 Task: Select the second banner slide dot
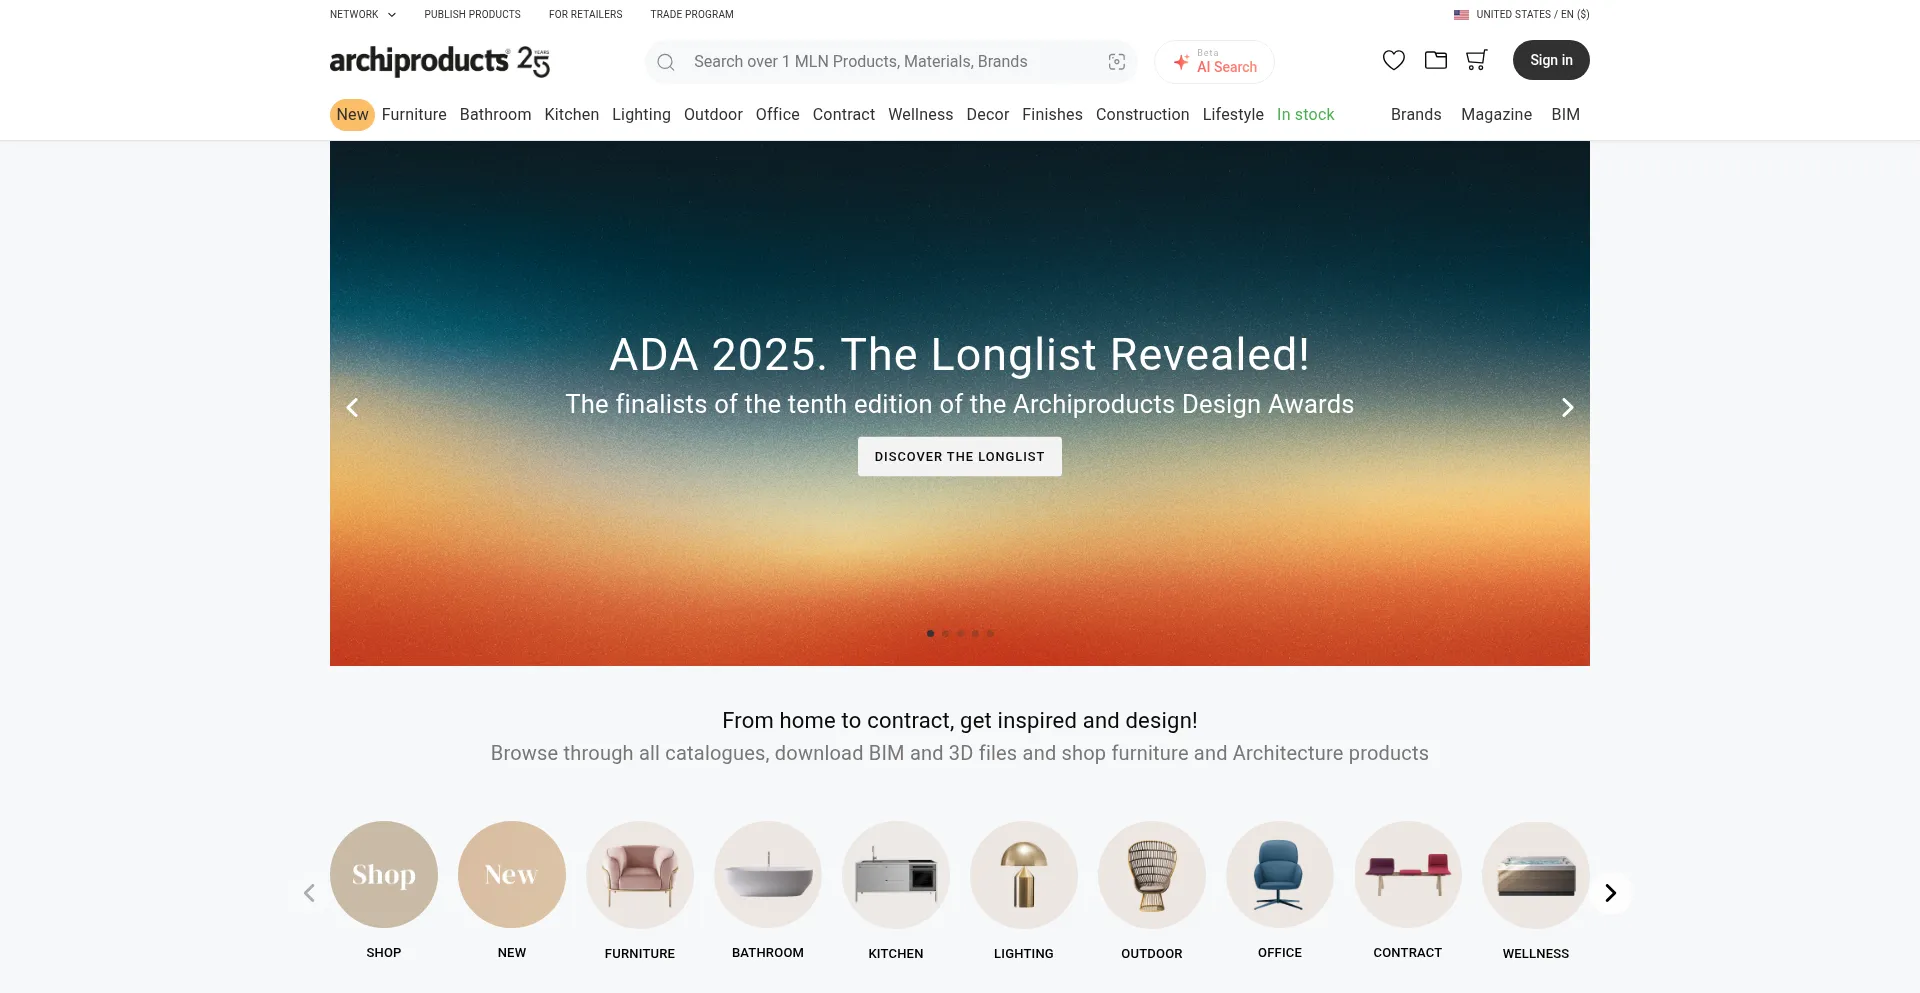[945, 633]
